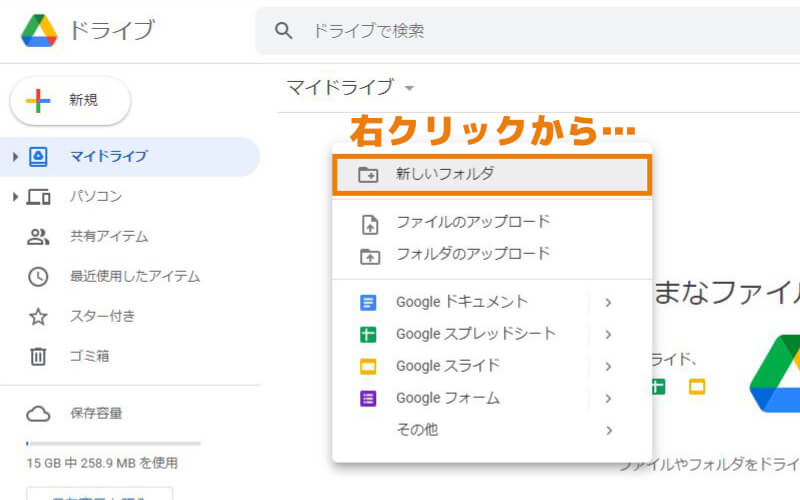Click the search magnifier icon

click(284, 31)
